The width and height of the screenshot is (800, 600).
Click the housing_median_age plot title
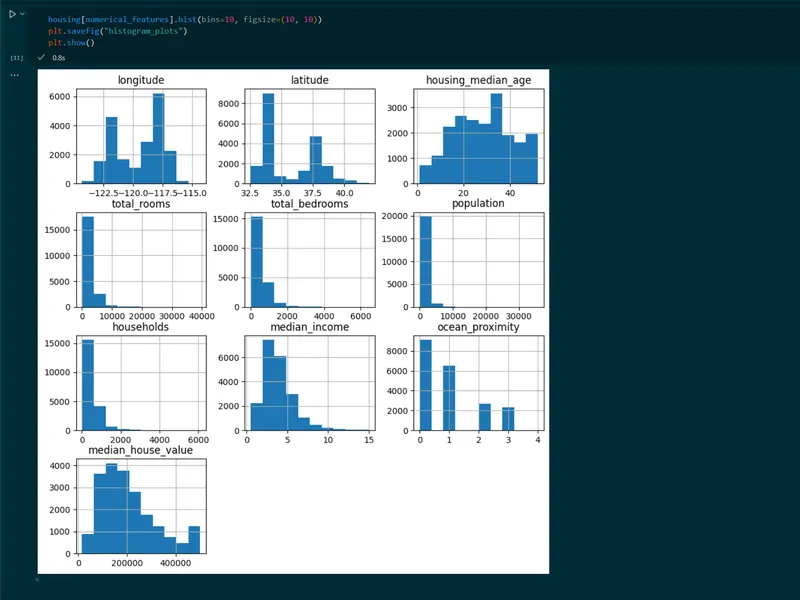click(x=479, y=80)
